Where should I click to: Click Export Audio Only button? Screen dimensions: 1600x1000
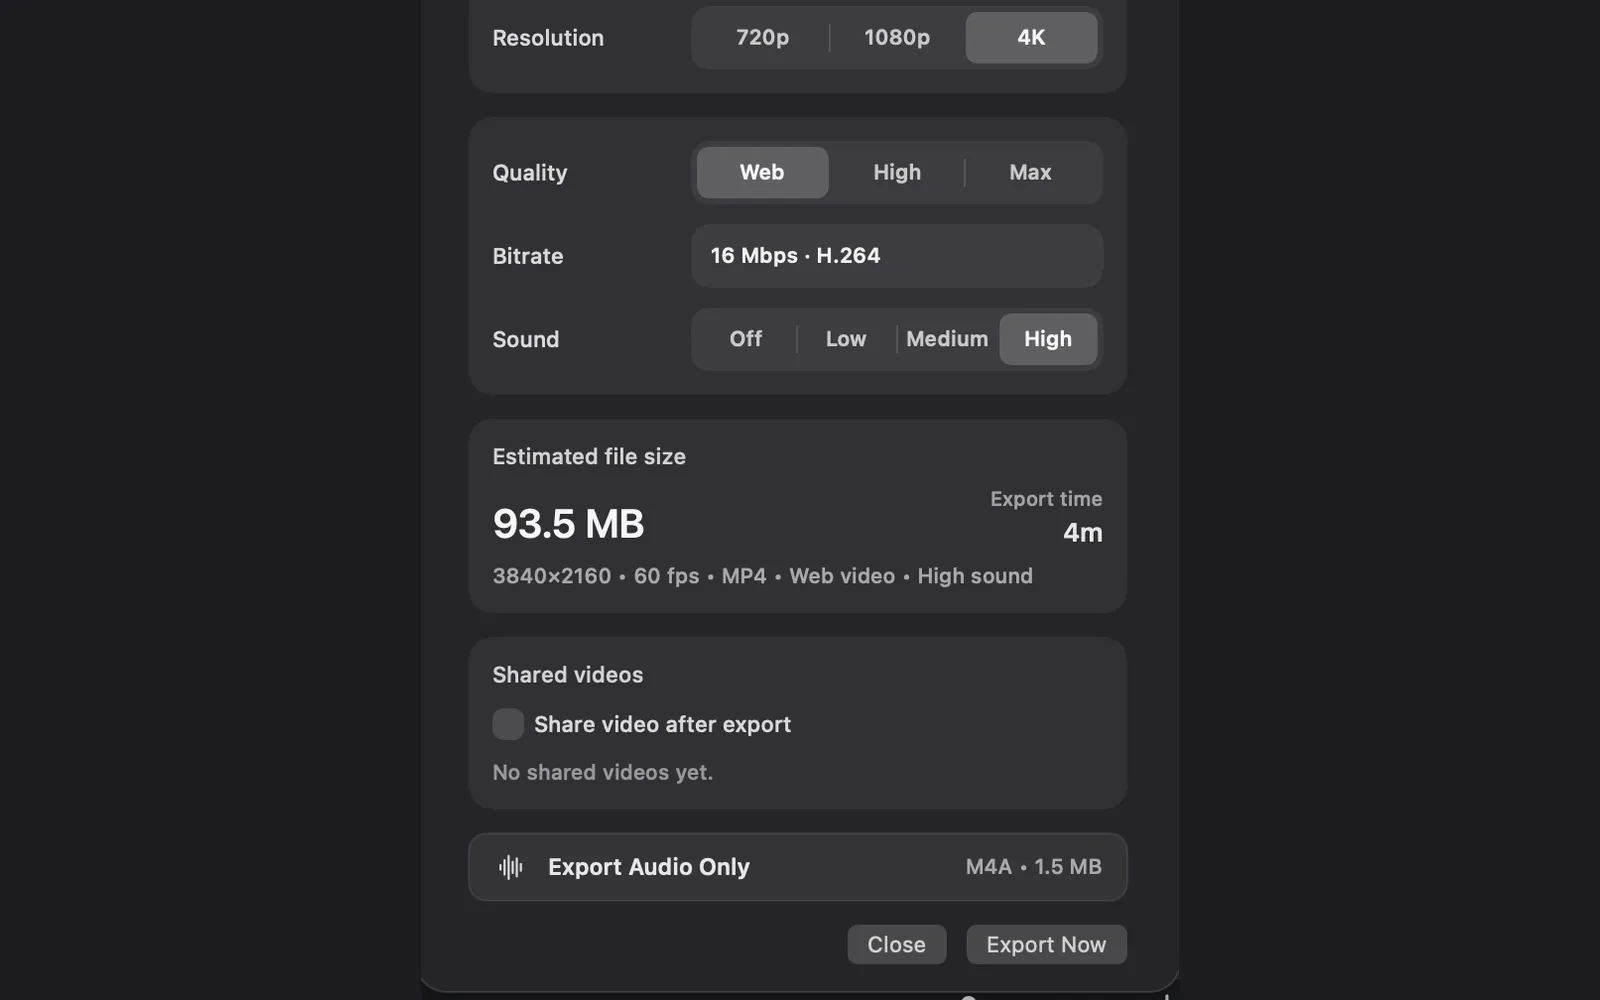pos(798,867)
